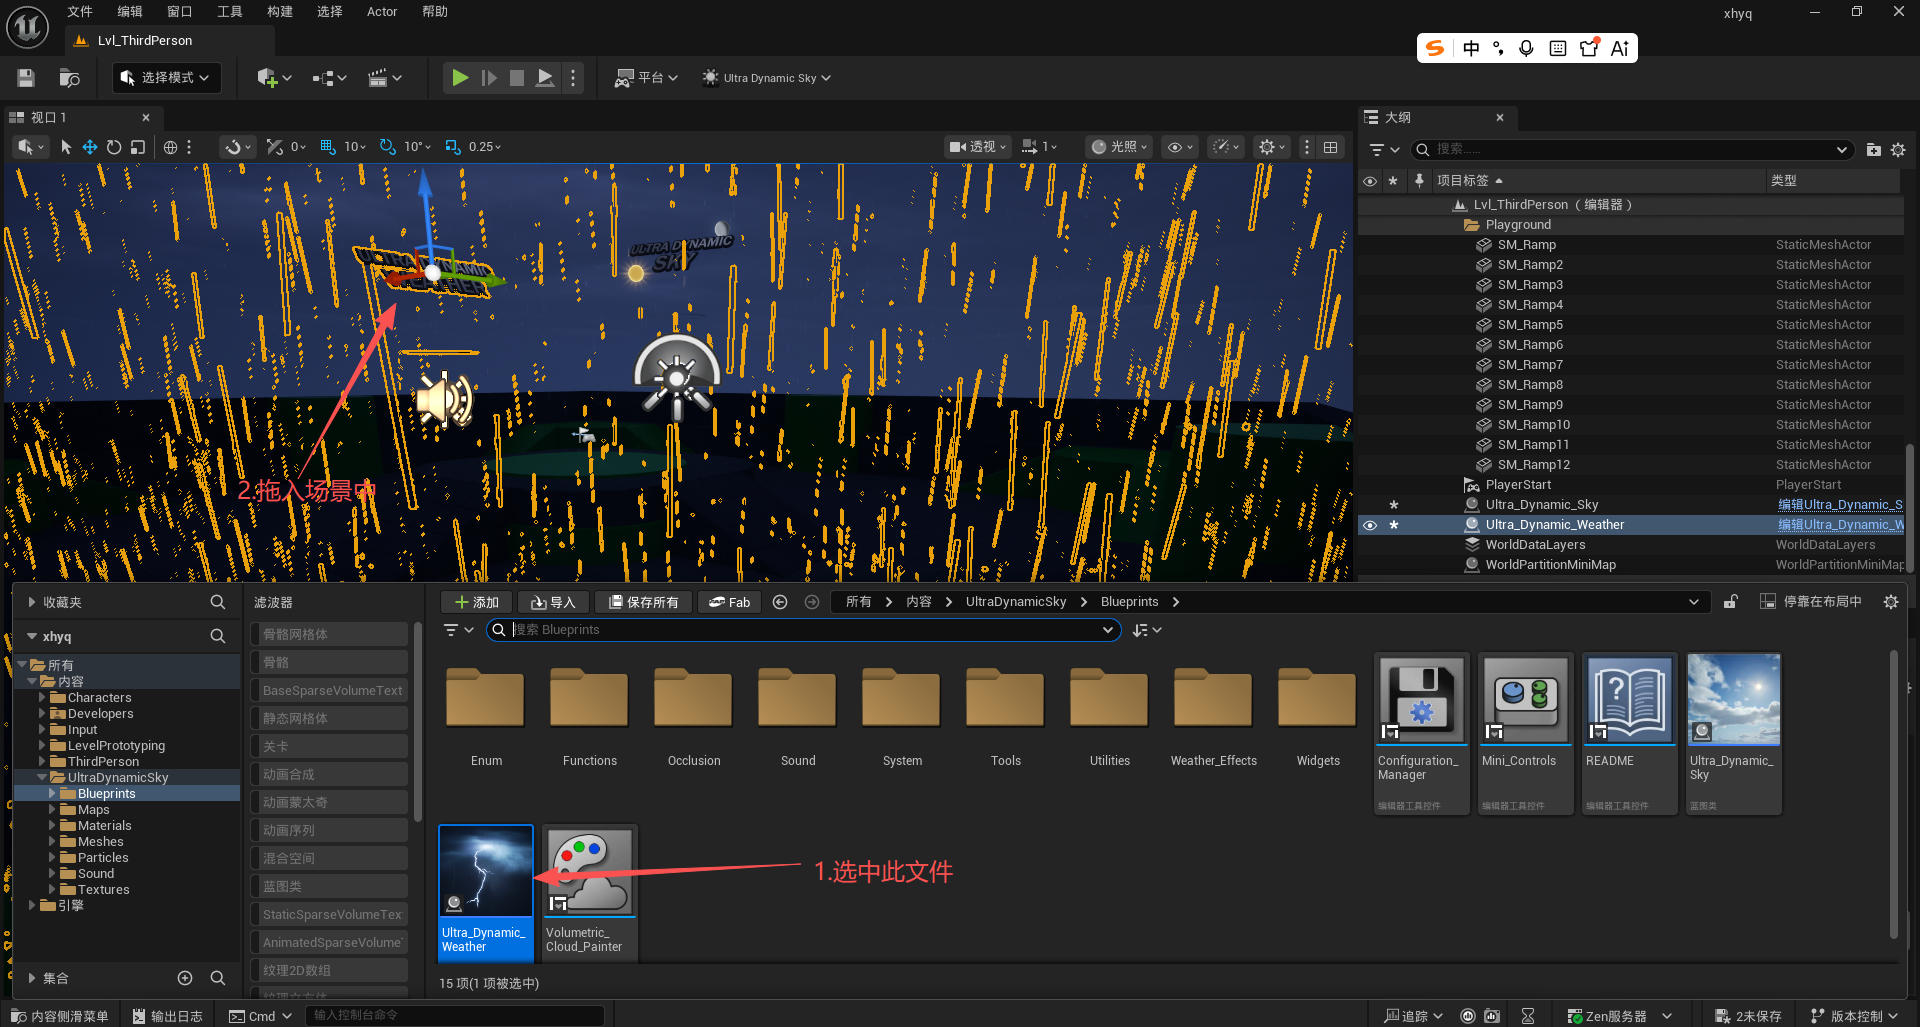
Task: Activate the scale gizmo tool
Action: tap(138, 147)
